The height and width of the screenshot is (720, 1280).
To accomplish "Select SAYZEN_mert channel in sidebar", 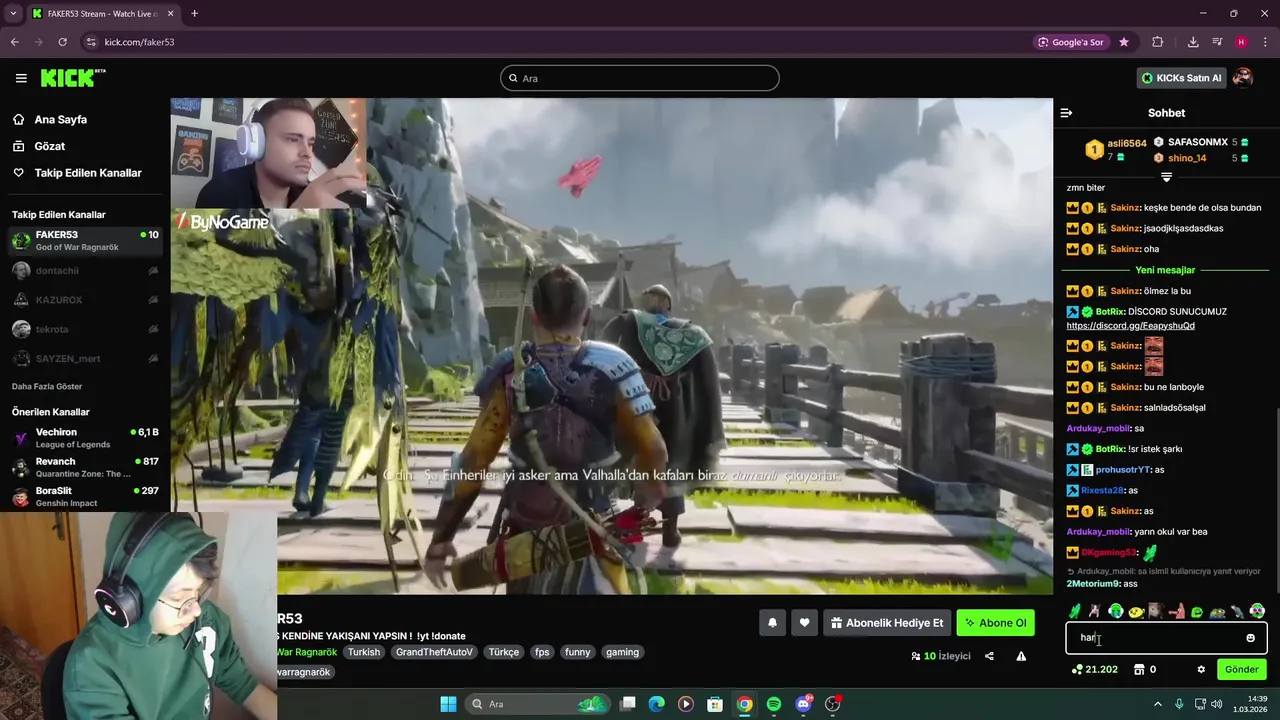I will 84,358.
